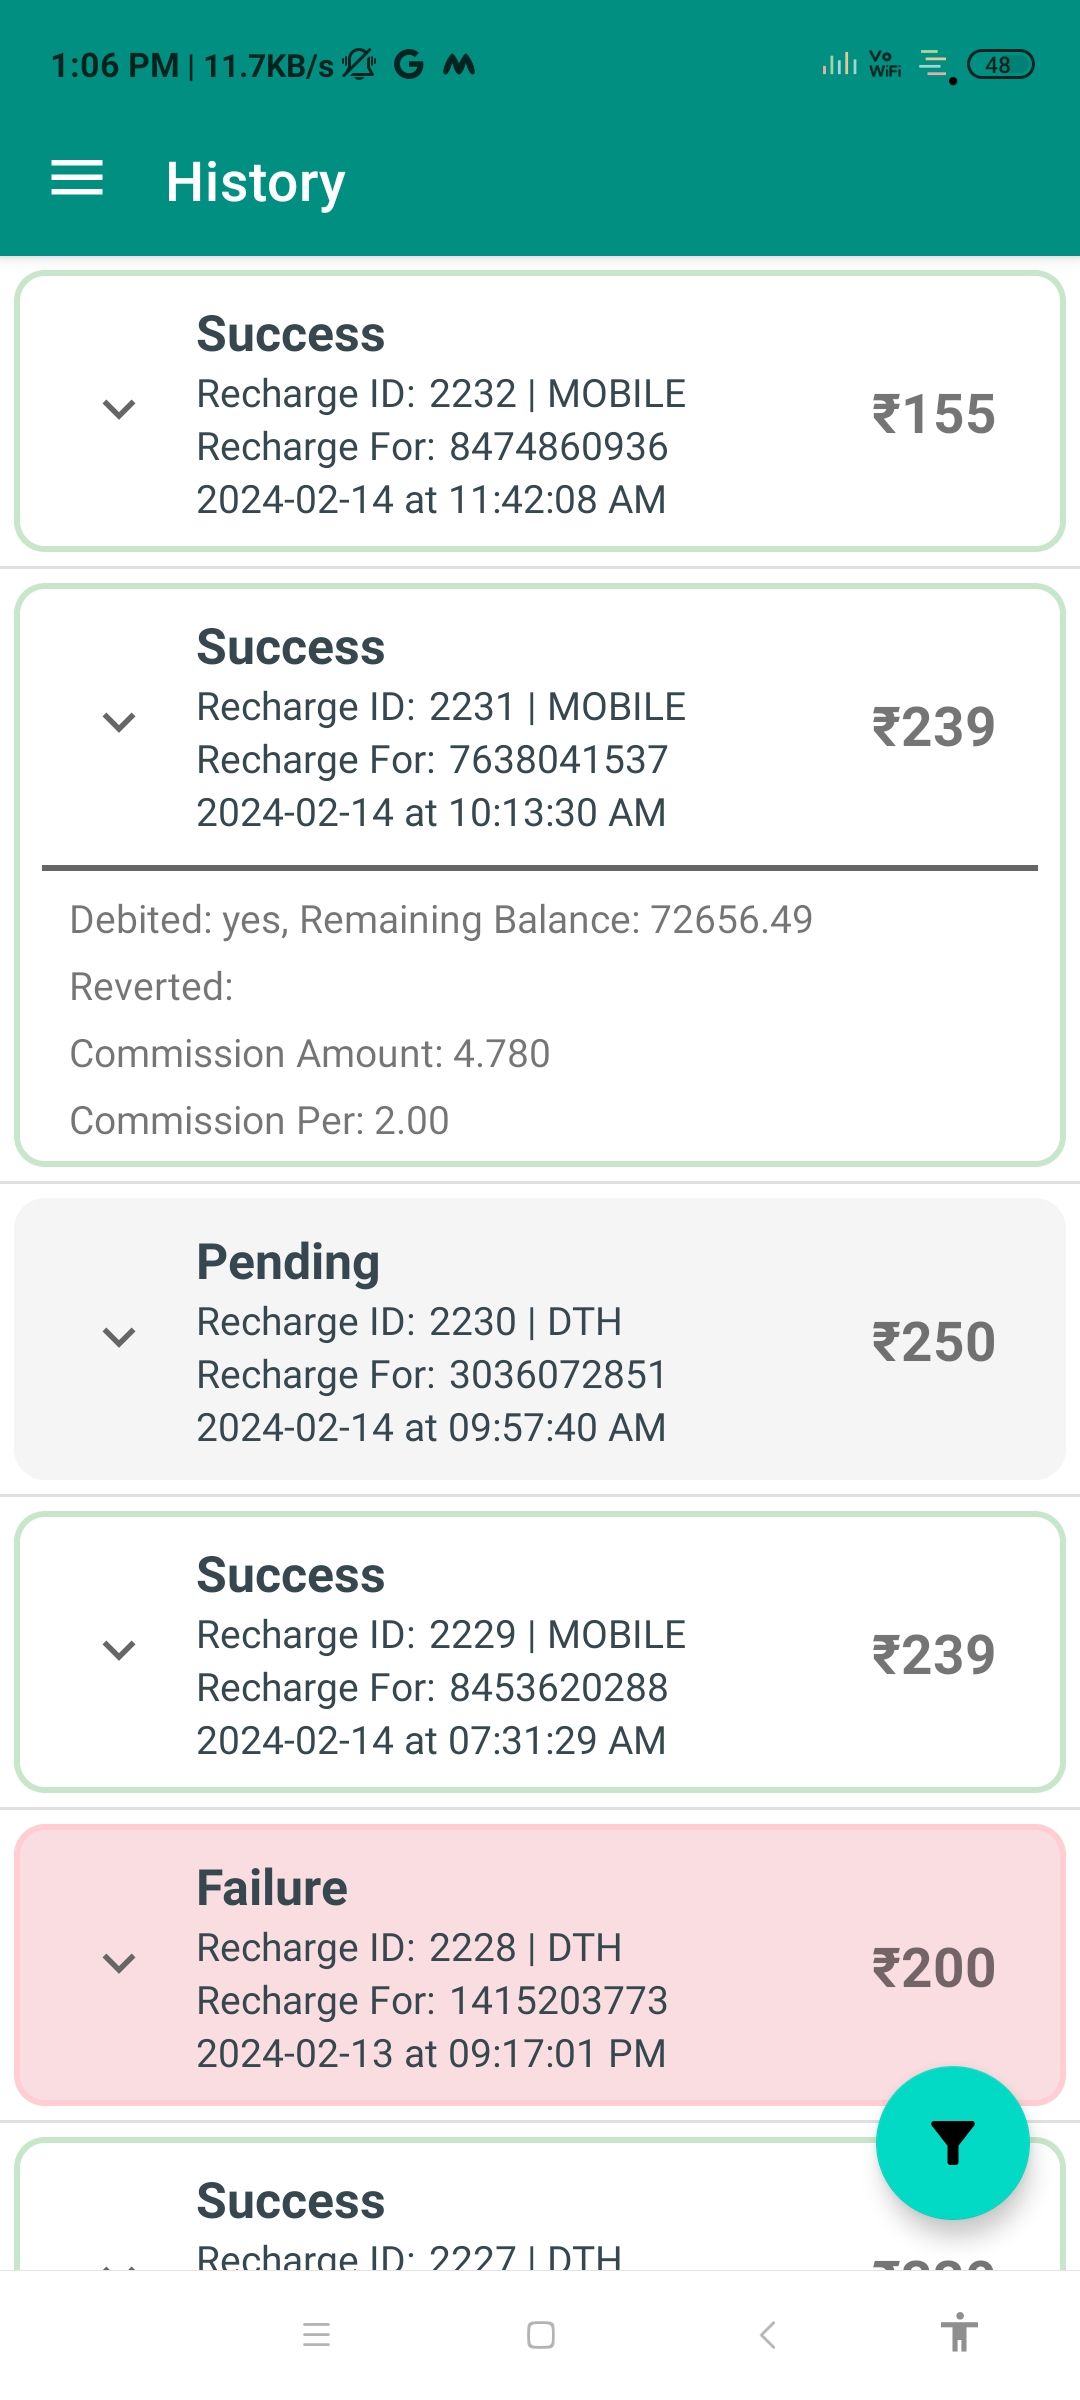Expand details for Recharge ID 2232
This screenshot has height=2400, width=1080.
pyautogui.click(x=119, y=409)
